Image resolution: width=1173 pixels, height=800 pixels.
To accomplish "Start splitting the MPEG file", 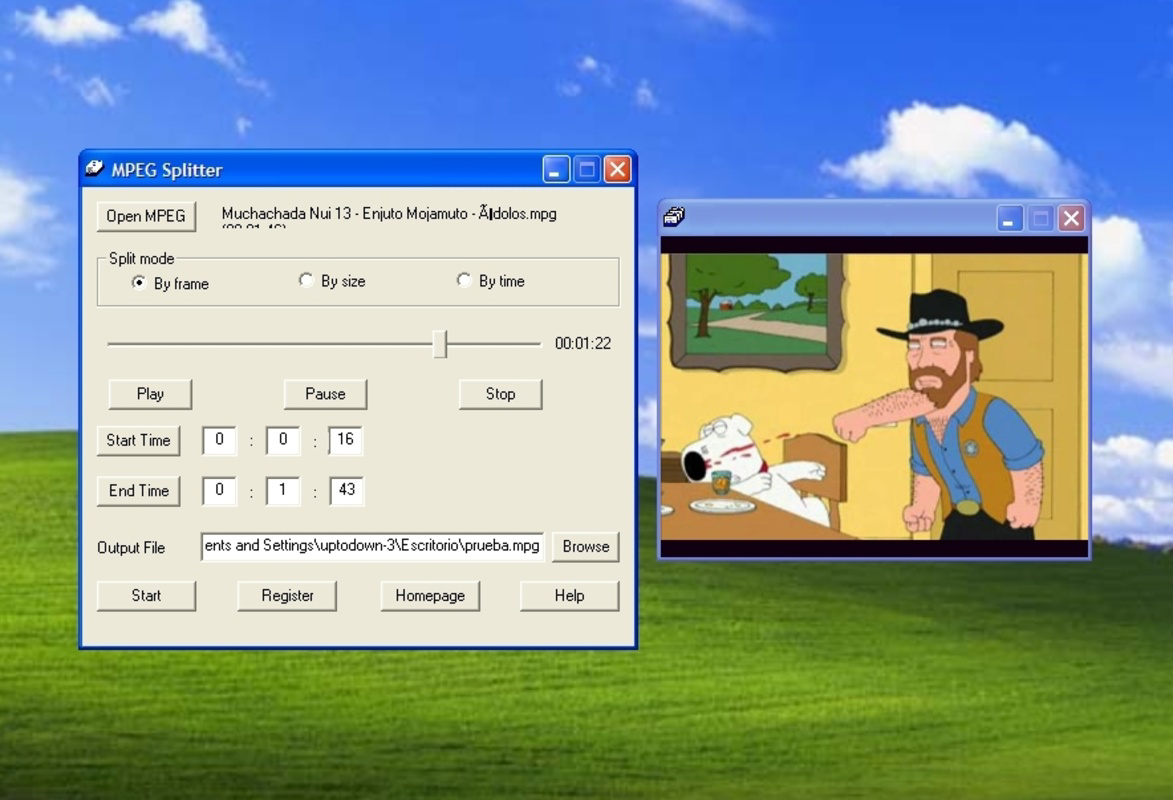I will click(x=147, y=596).
